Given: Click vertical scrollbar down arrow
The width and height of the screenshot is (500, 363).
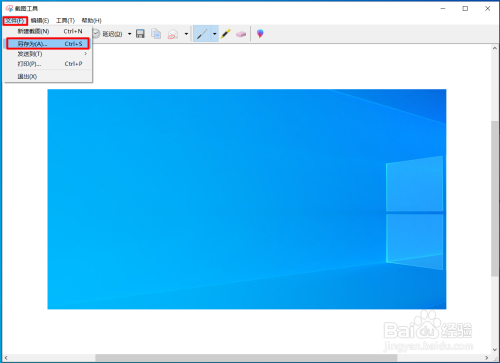Looking at the screenshot, I should click(x=495, y=350).
